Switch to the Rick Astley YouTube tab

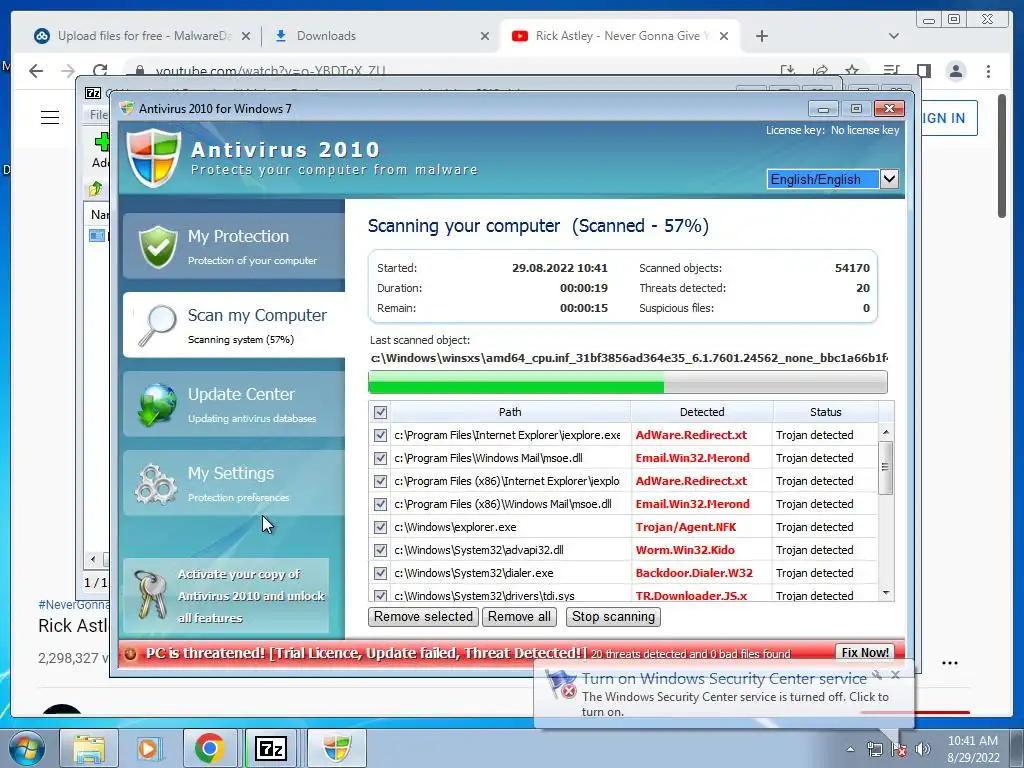[x=620, y=36]
